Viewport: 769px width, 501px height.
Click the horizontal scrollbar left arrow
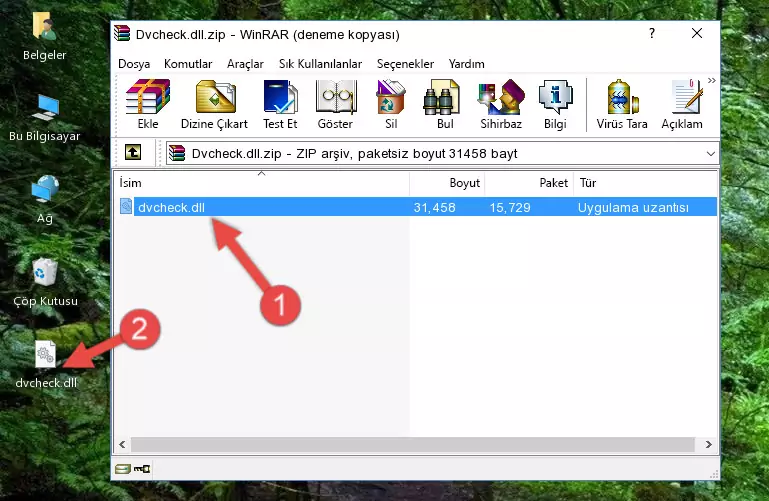(x=122, y=445)
